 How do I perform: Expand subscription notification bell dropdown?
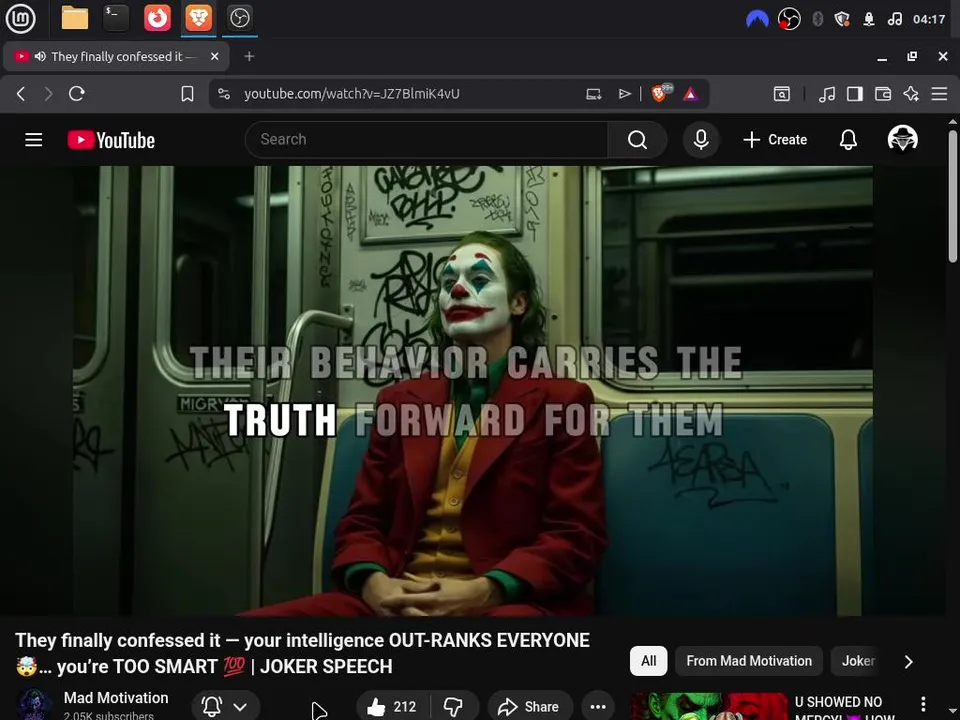coord(224,707)
